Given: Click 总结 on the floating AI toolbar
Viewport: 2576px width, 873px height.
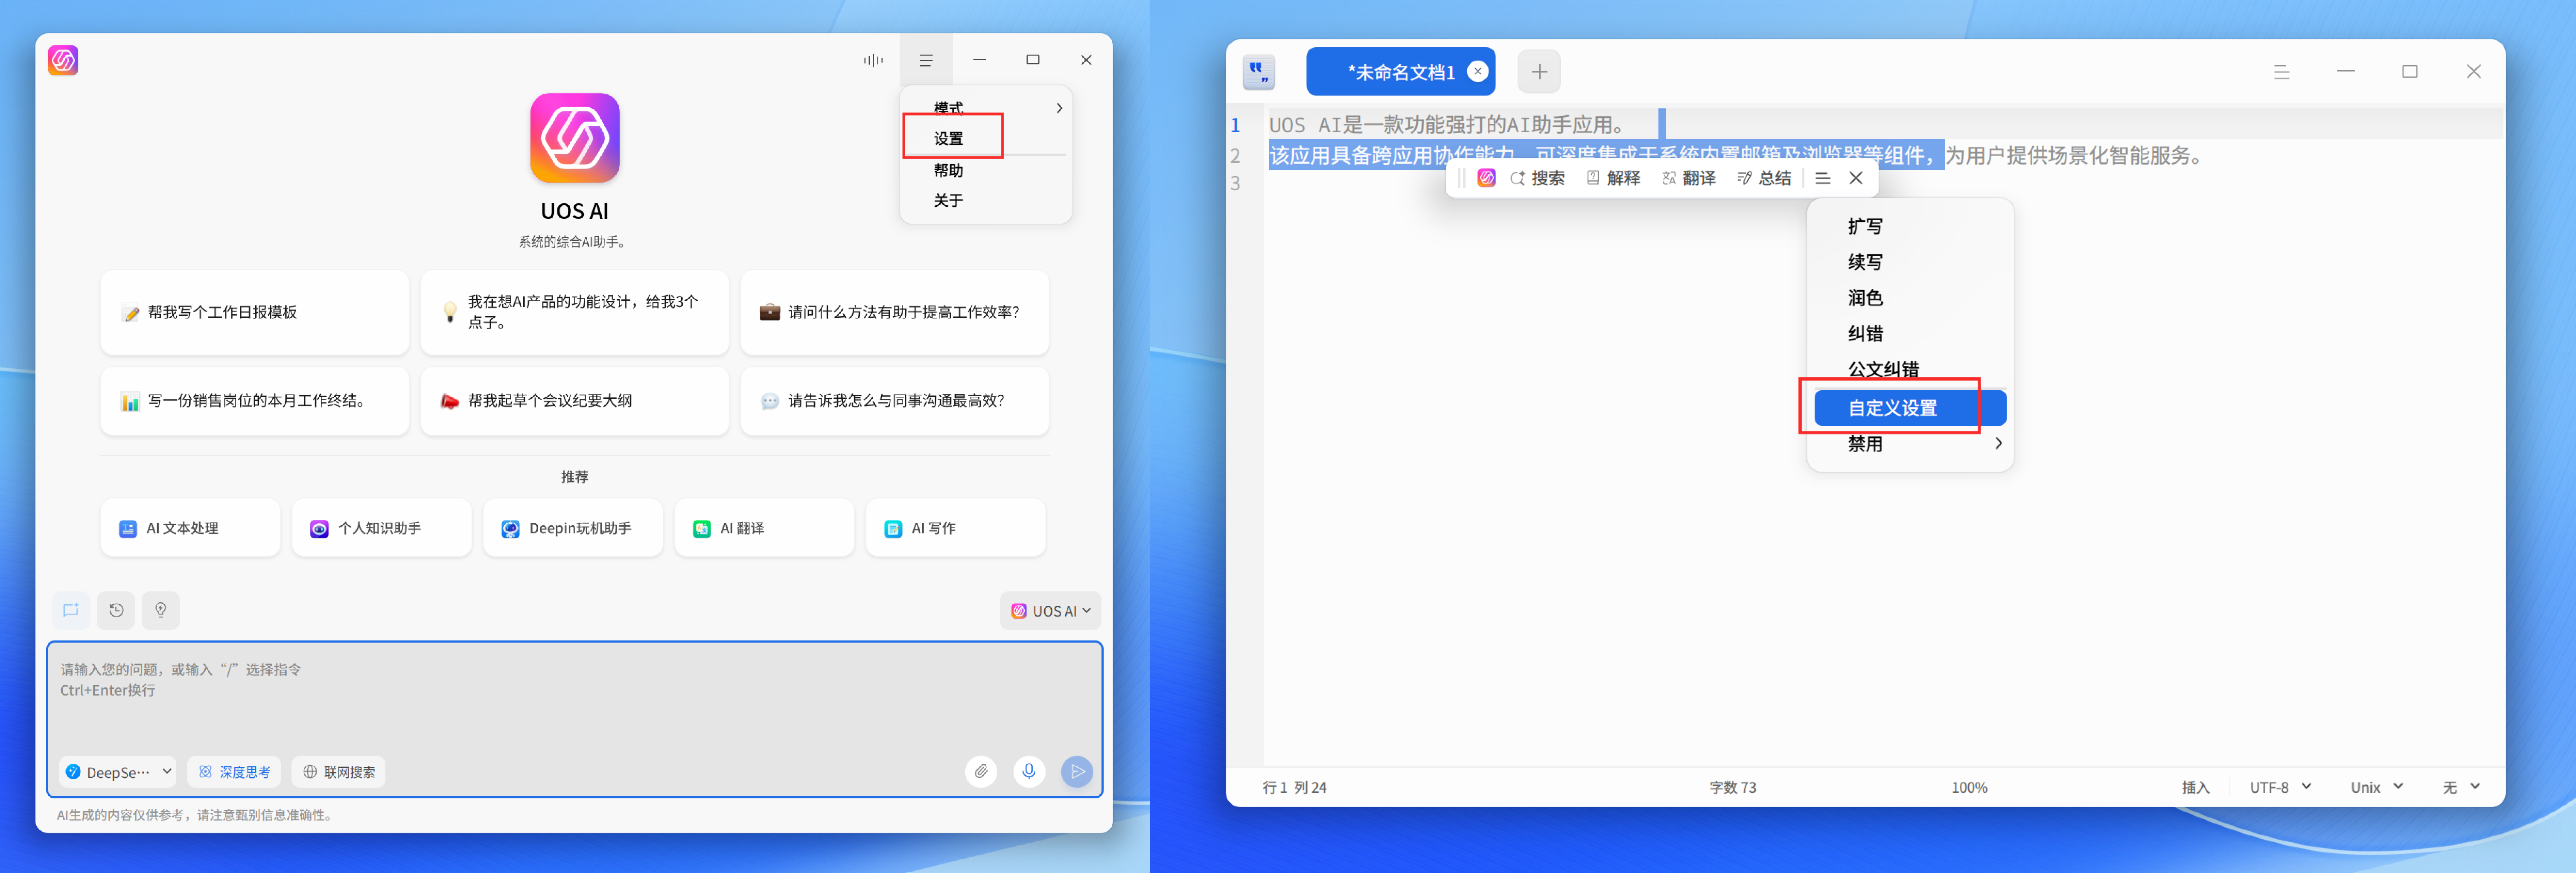Looking at the screenshot, I should click(x=1764, y=178).
